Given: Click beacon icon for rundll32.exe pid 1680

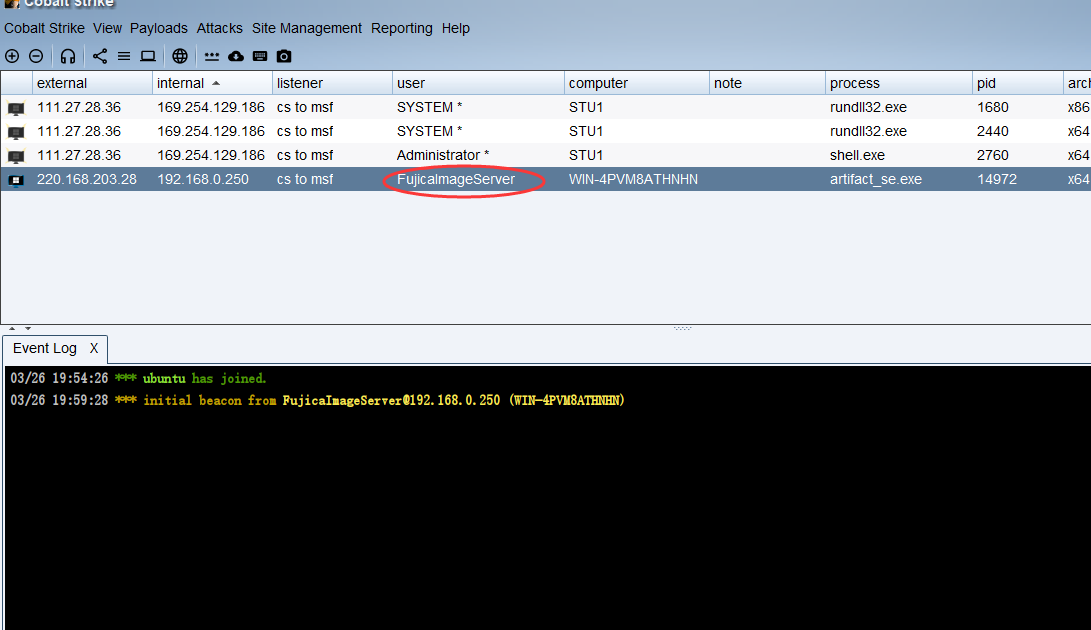Looking at the screenshot, I should tap(16, 109).
